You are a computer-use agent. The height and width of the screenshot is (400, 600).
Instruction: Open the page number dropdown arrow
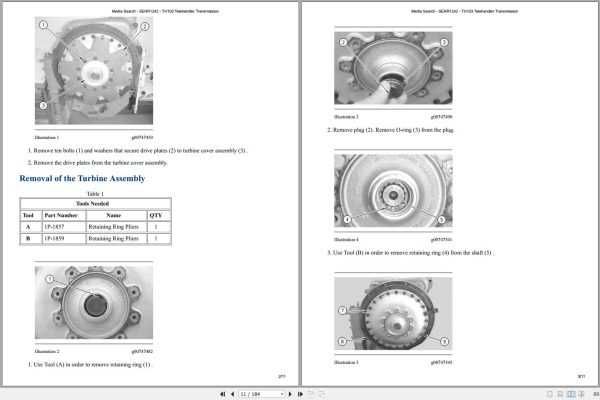click(x=282, y=394)
